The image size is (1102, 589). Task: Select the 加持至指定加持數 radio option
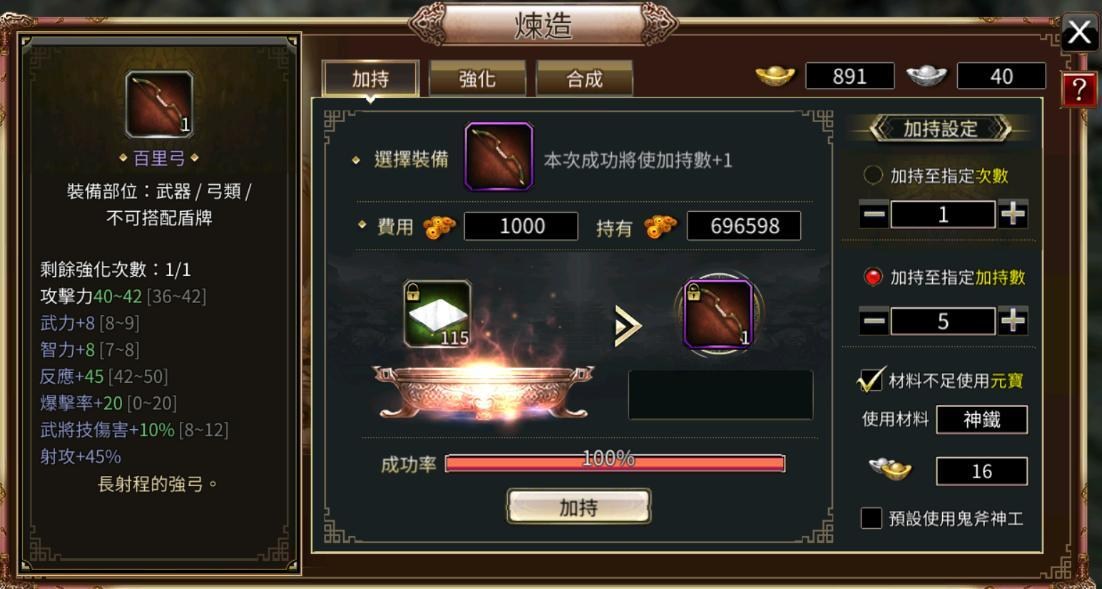[873, 277]
